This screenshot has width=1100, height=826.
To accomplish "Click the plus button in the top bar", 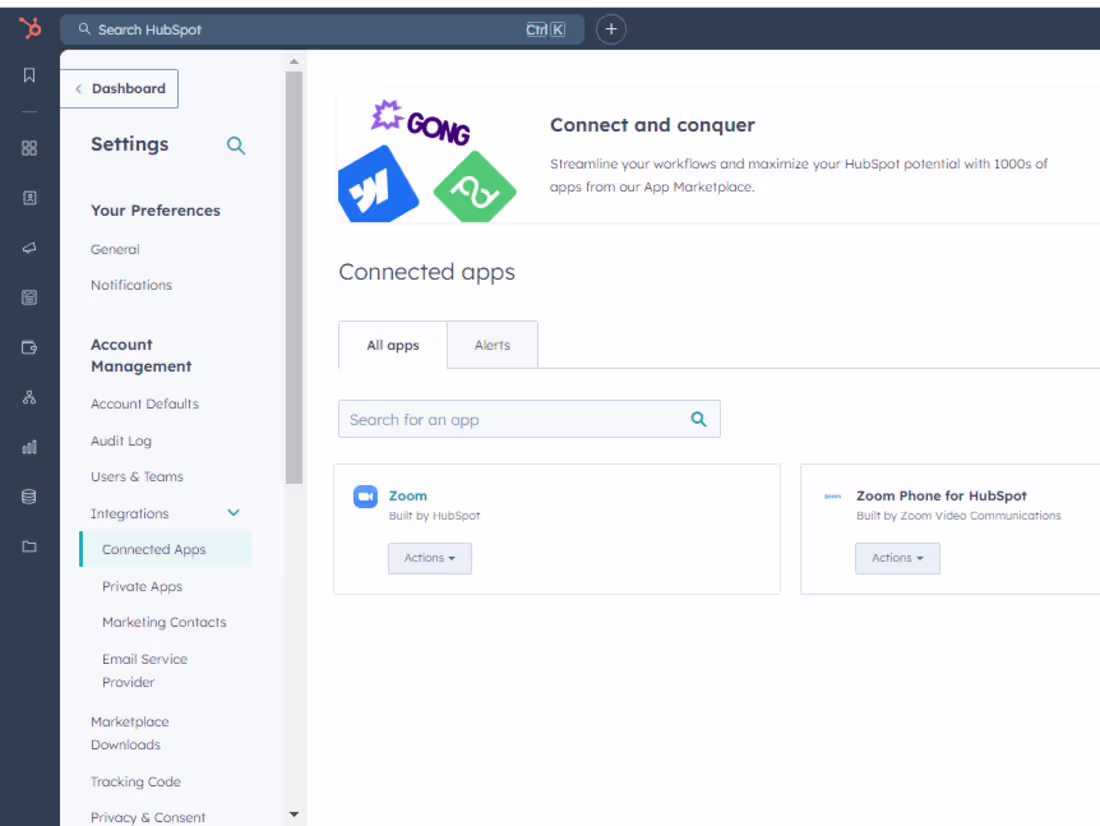I will tap(611, 29).
